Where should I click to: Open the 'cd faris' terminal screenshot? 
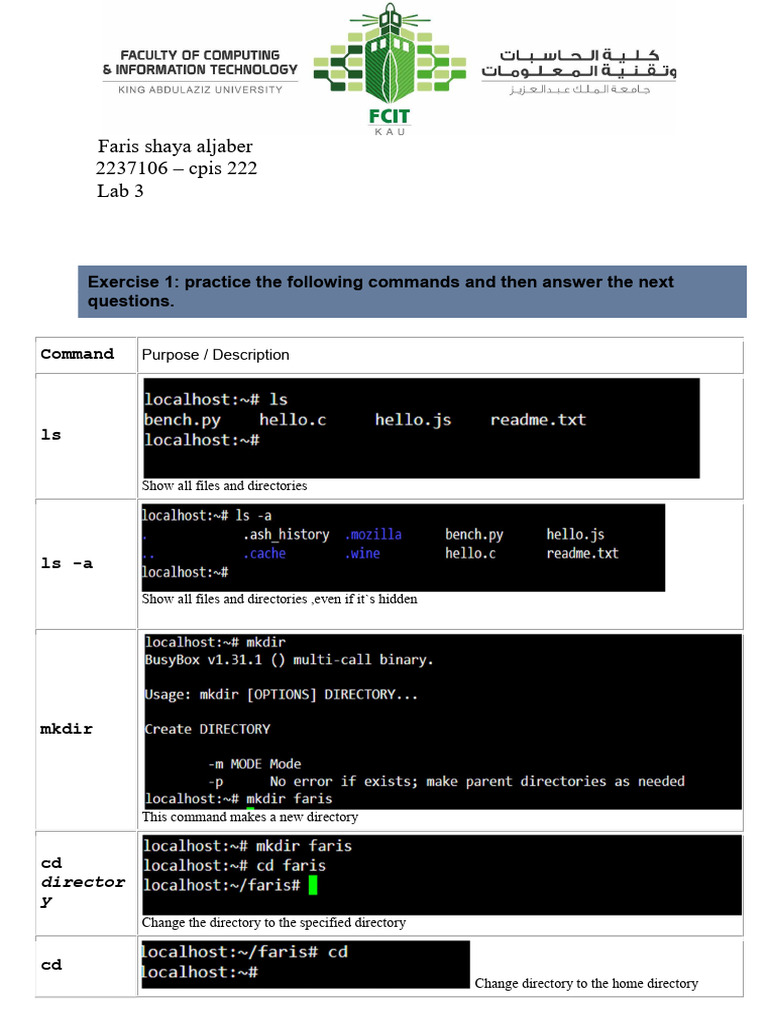point(442,874)
